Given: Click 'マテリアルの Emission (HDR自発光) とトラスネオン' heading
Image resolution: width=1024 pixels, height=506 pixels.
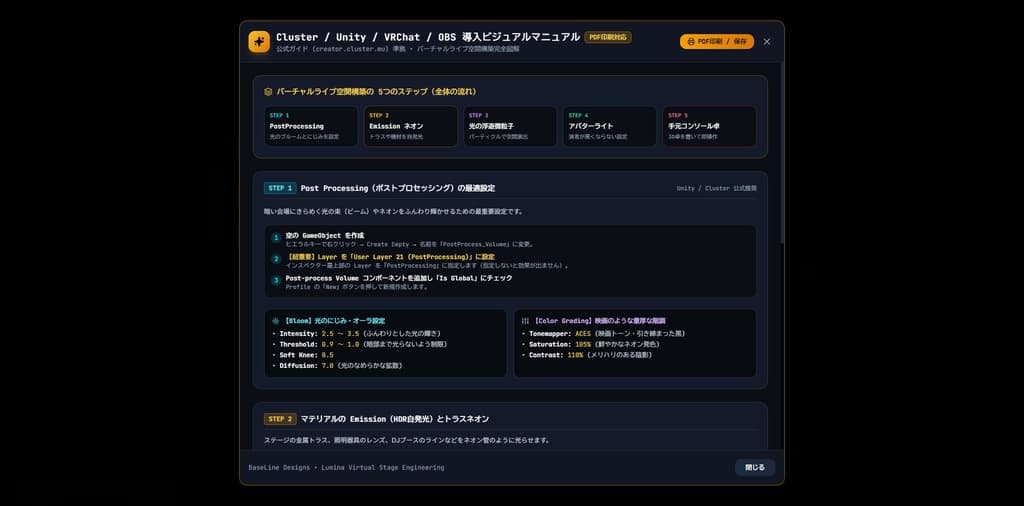Looking at the screenshot, I should point(394,419).
